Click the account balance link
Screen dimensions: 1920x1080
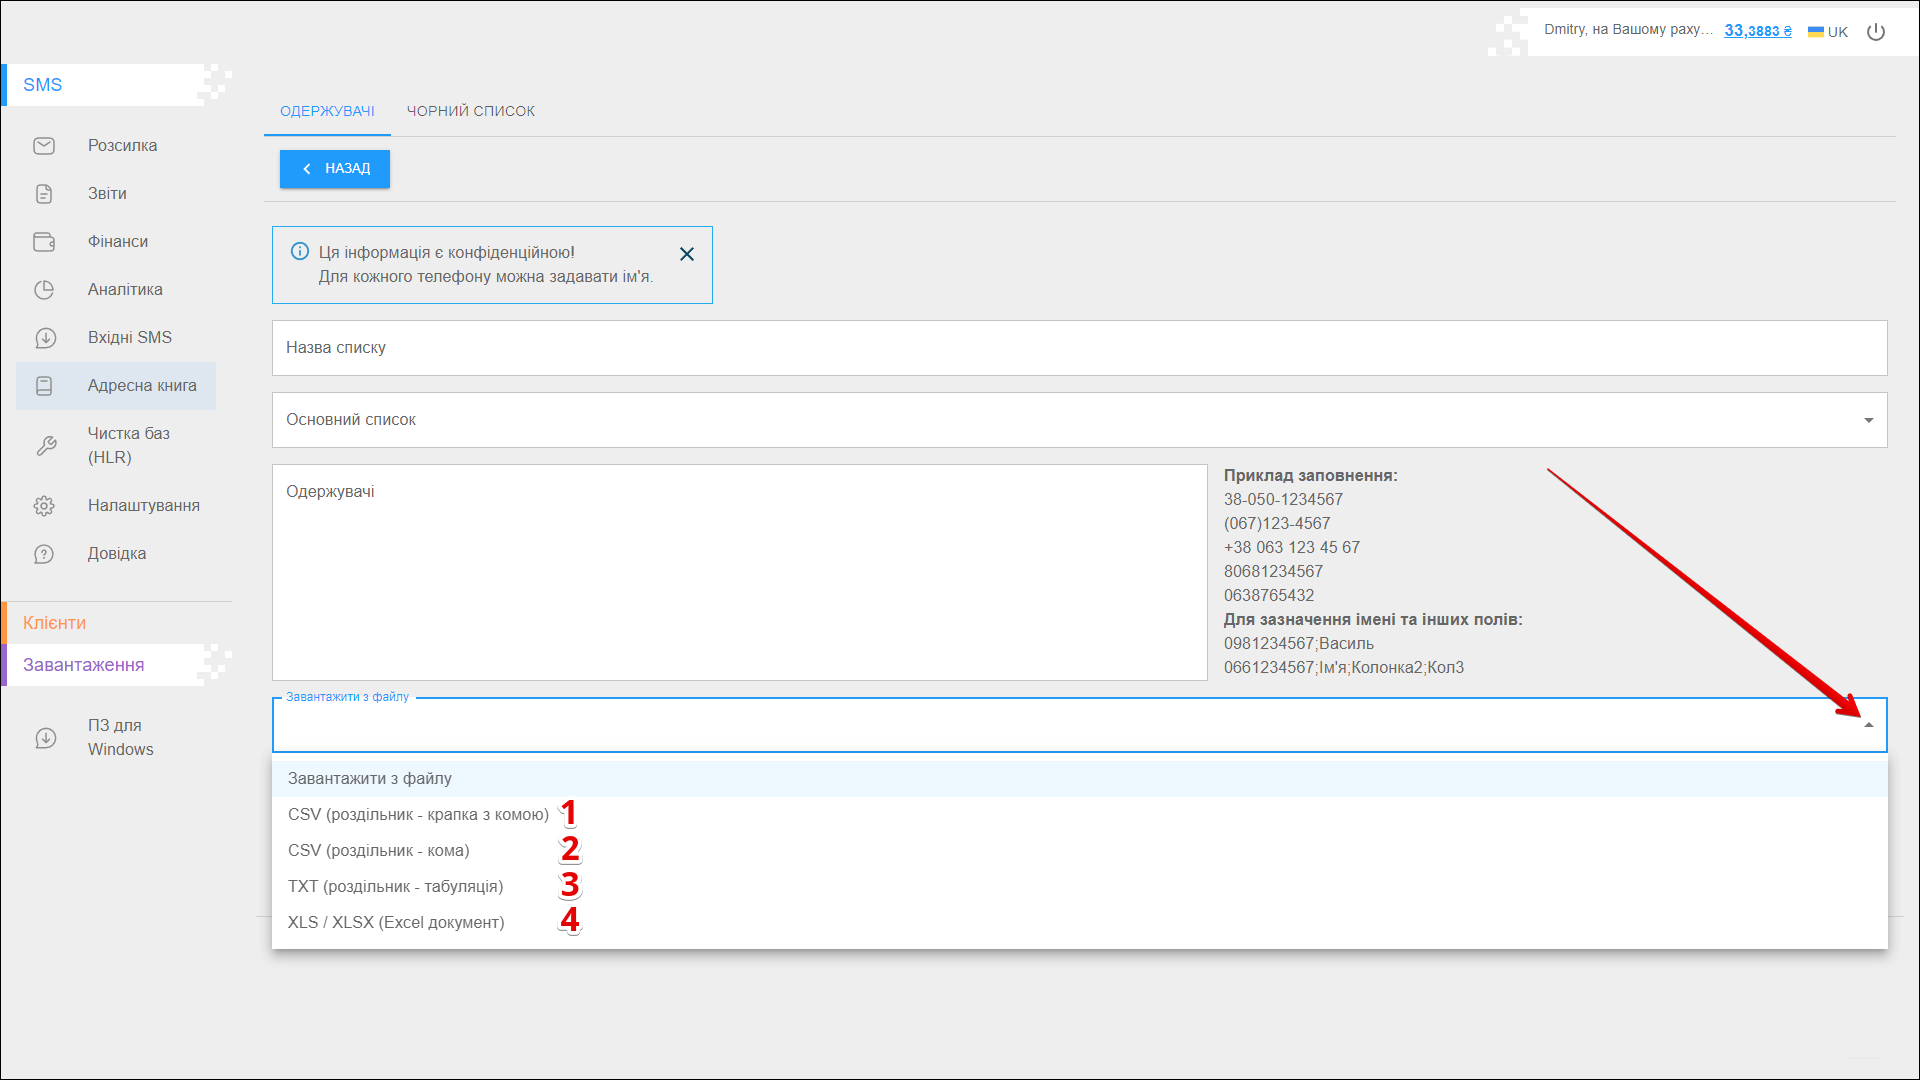[1757, 31]
